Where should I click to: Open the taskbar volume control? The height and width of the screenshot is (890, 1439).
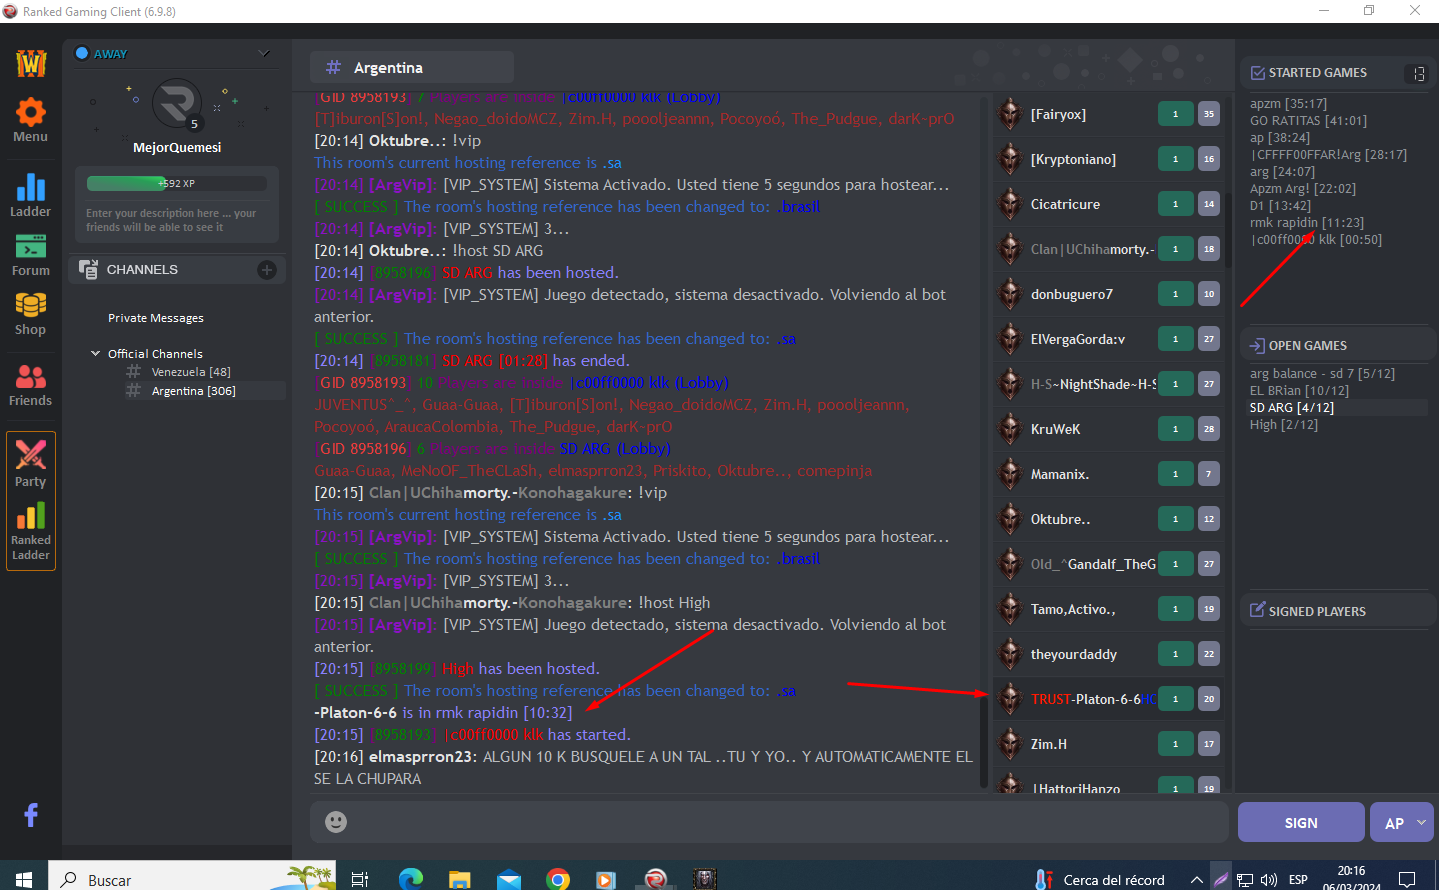1269,880
